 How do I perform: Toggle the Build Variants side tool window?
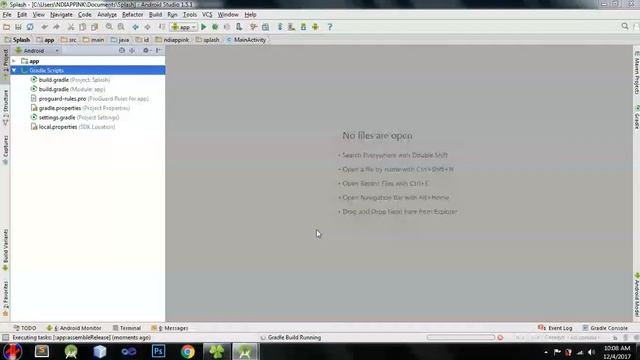click(5, 250)
